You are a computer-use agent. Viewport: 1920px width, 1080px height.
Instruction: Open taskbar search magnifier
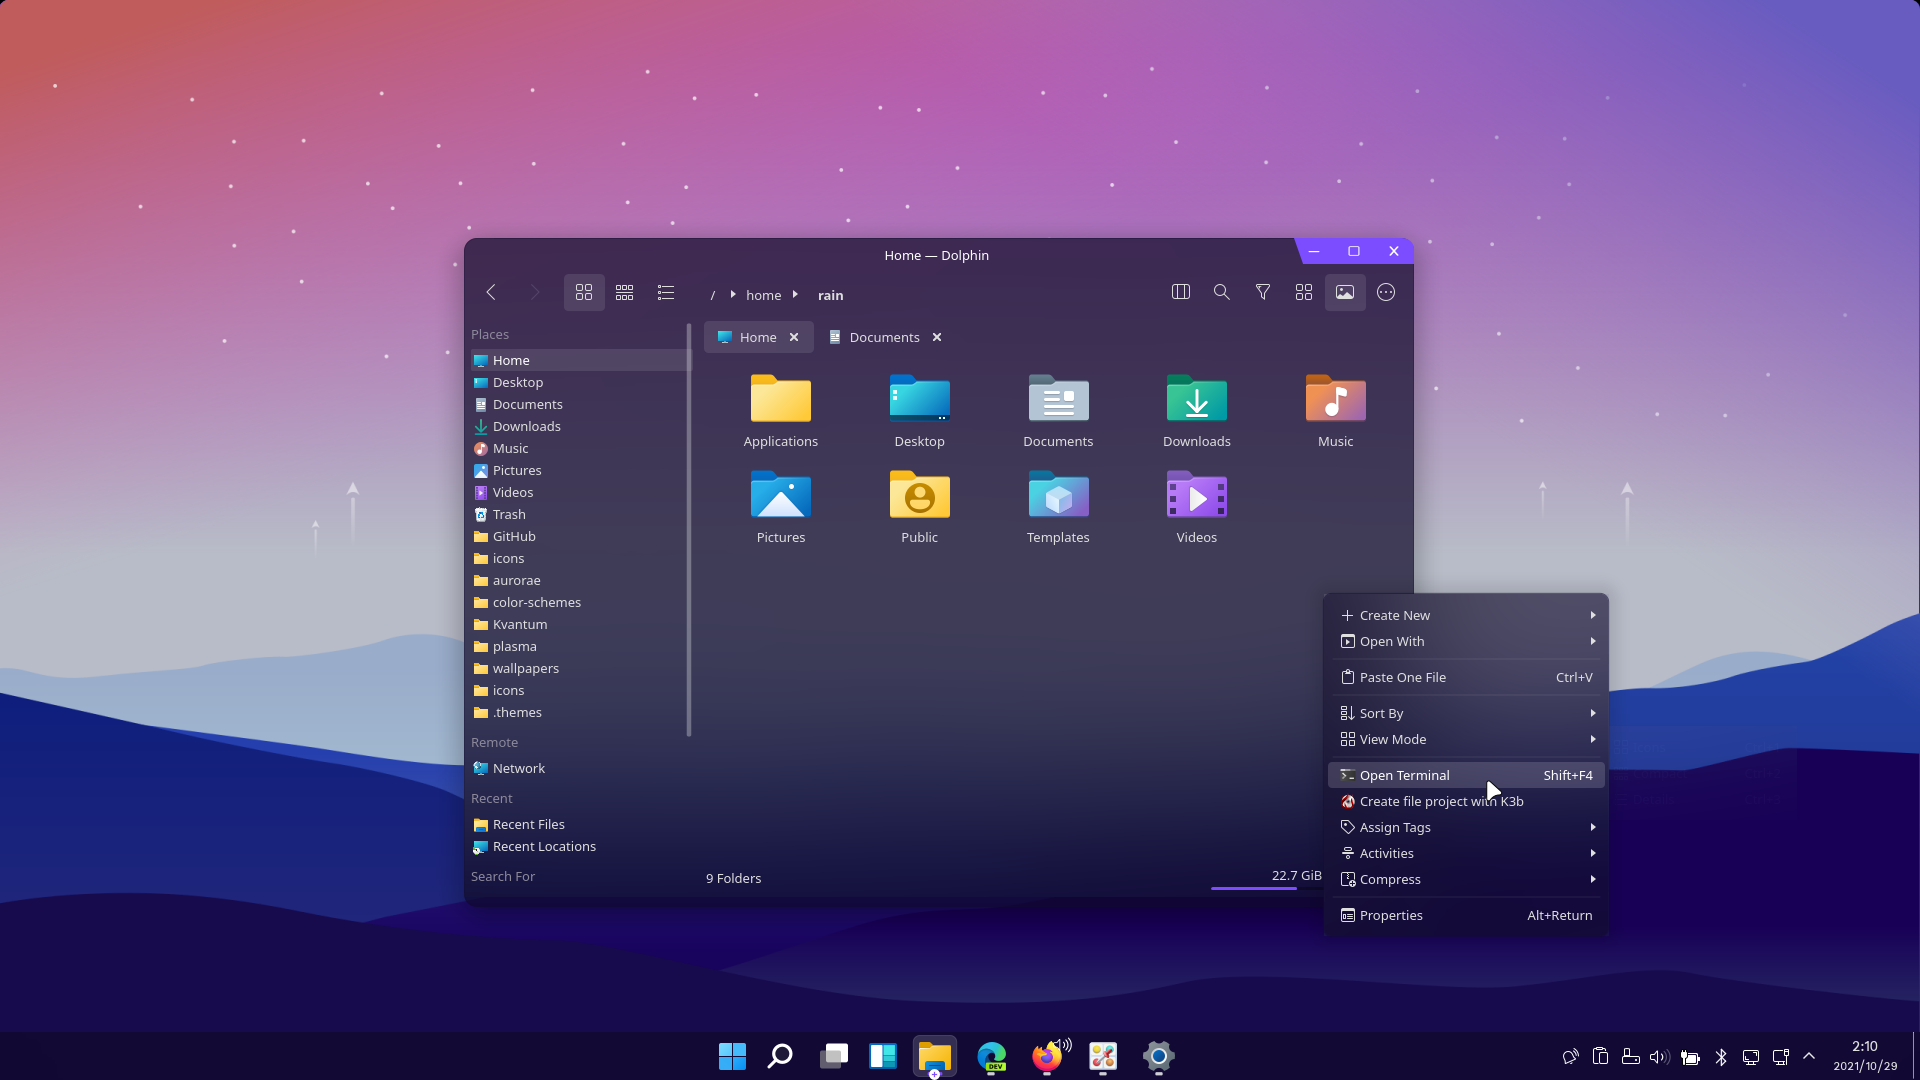coord(780,1056)
